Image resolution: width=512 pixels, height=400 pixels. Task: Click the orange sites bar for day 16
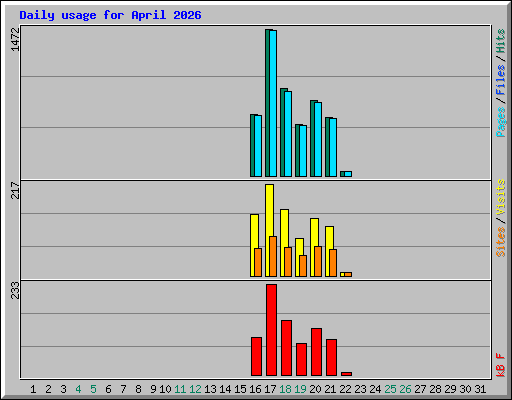258,262
